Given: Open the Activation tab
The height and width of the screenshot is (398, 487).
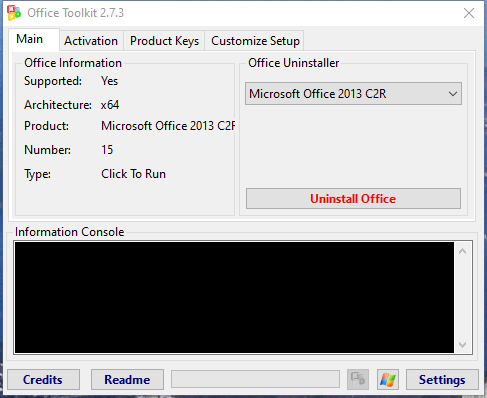Looking at the screenshot, I should [x=91, y=41].
